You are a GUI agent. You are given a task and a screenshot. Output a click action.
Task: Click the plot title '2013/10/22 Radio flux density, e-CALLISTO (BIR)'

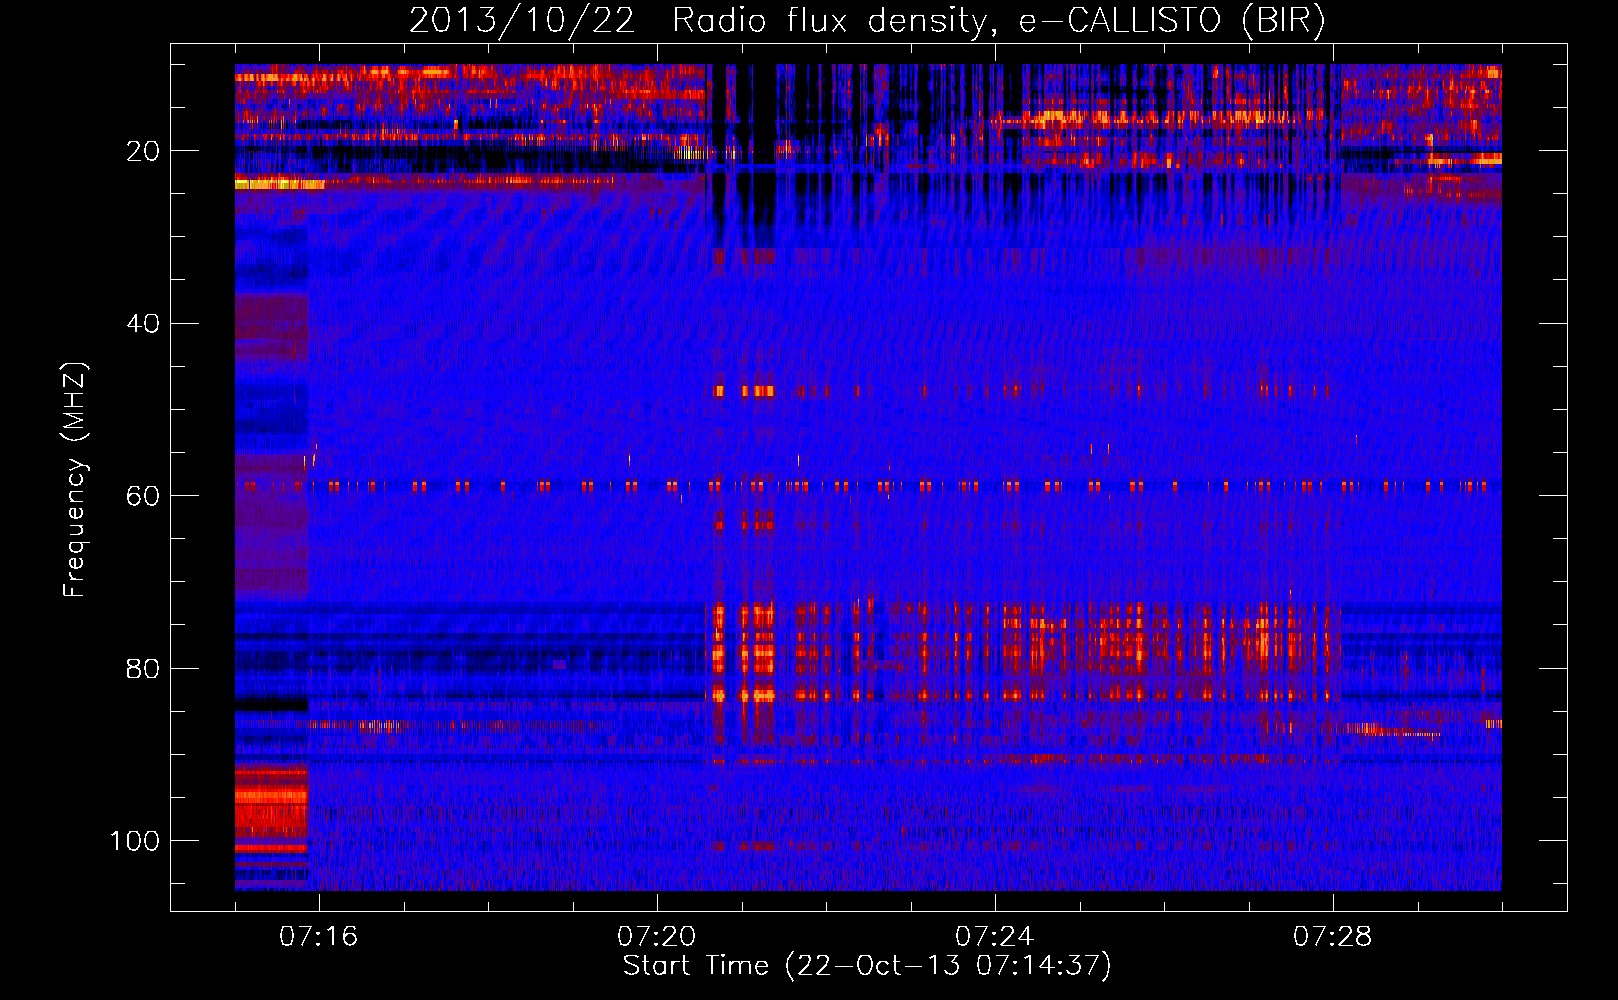click(x=867, y=21)
